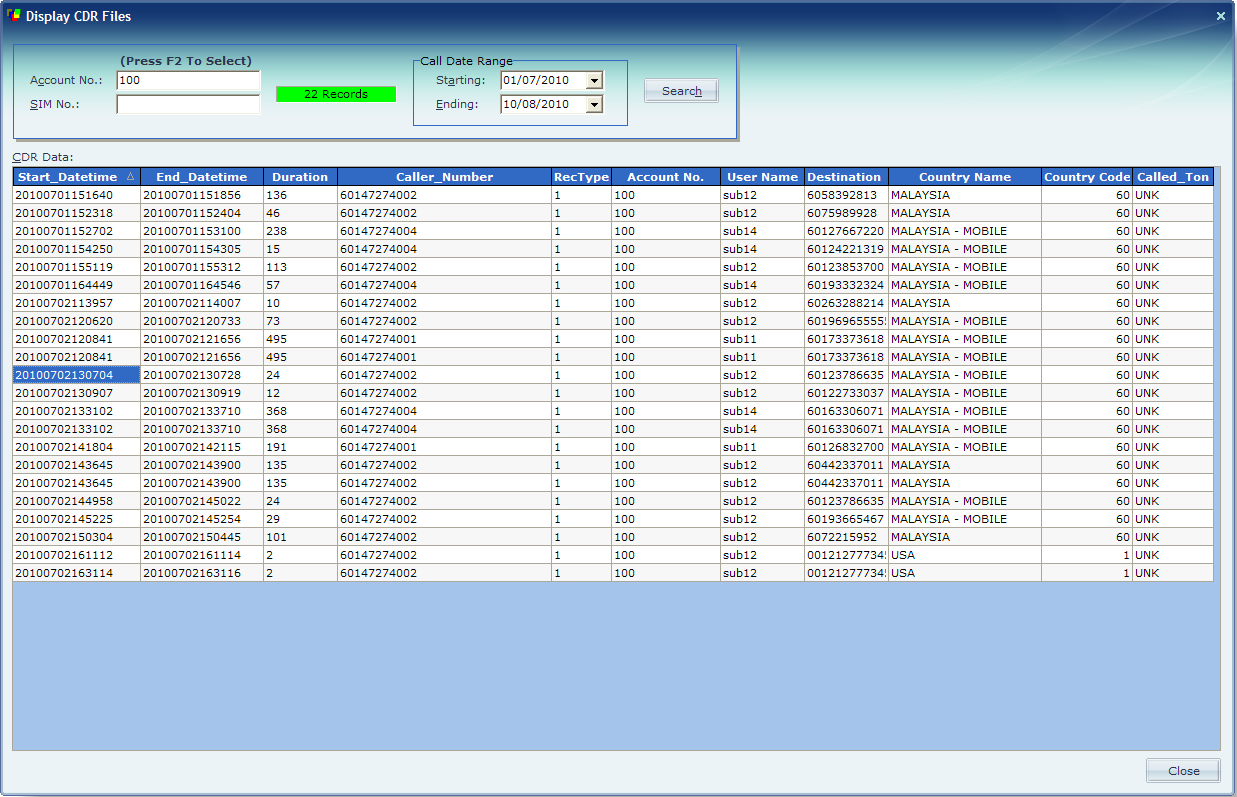The image size is (1237, 797).
Task: Click the Display CDR Files app icon
Action: pyautogui.click(x=14, y=16)
